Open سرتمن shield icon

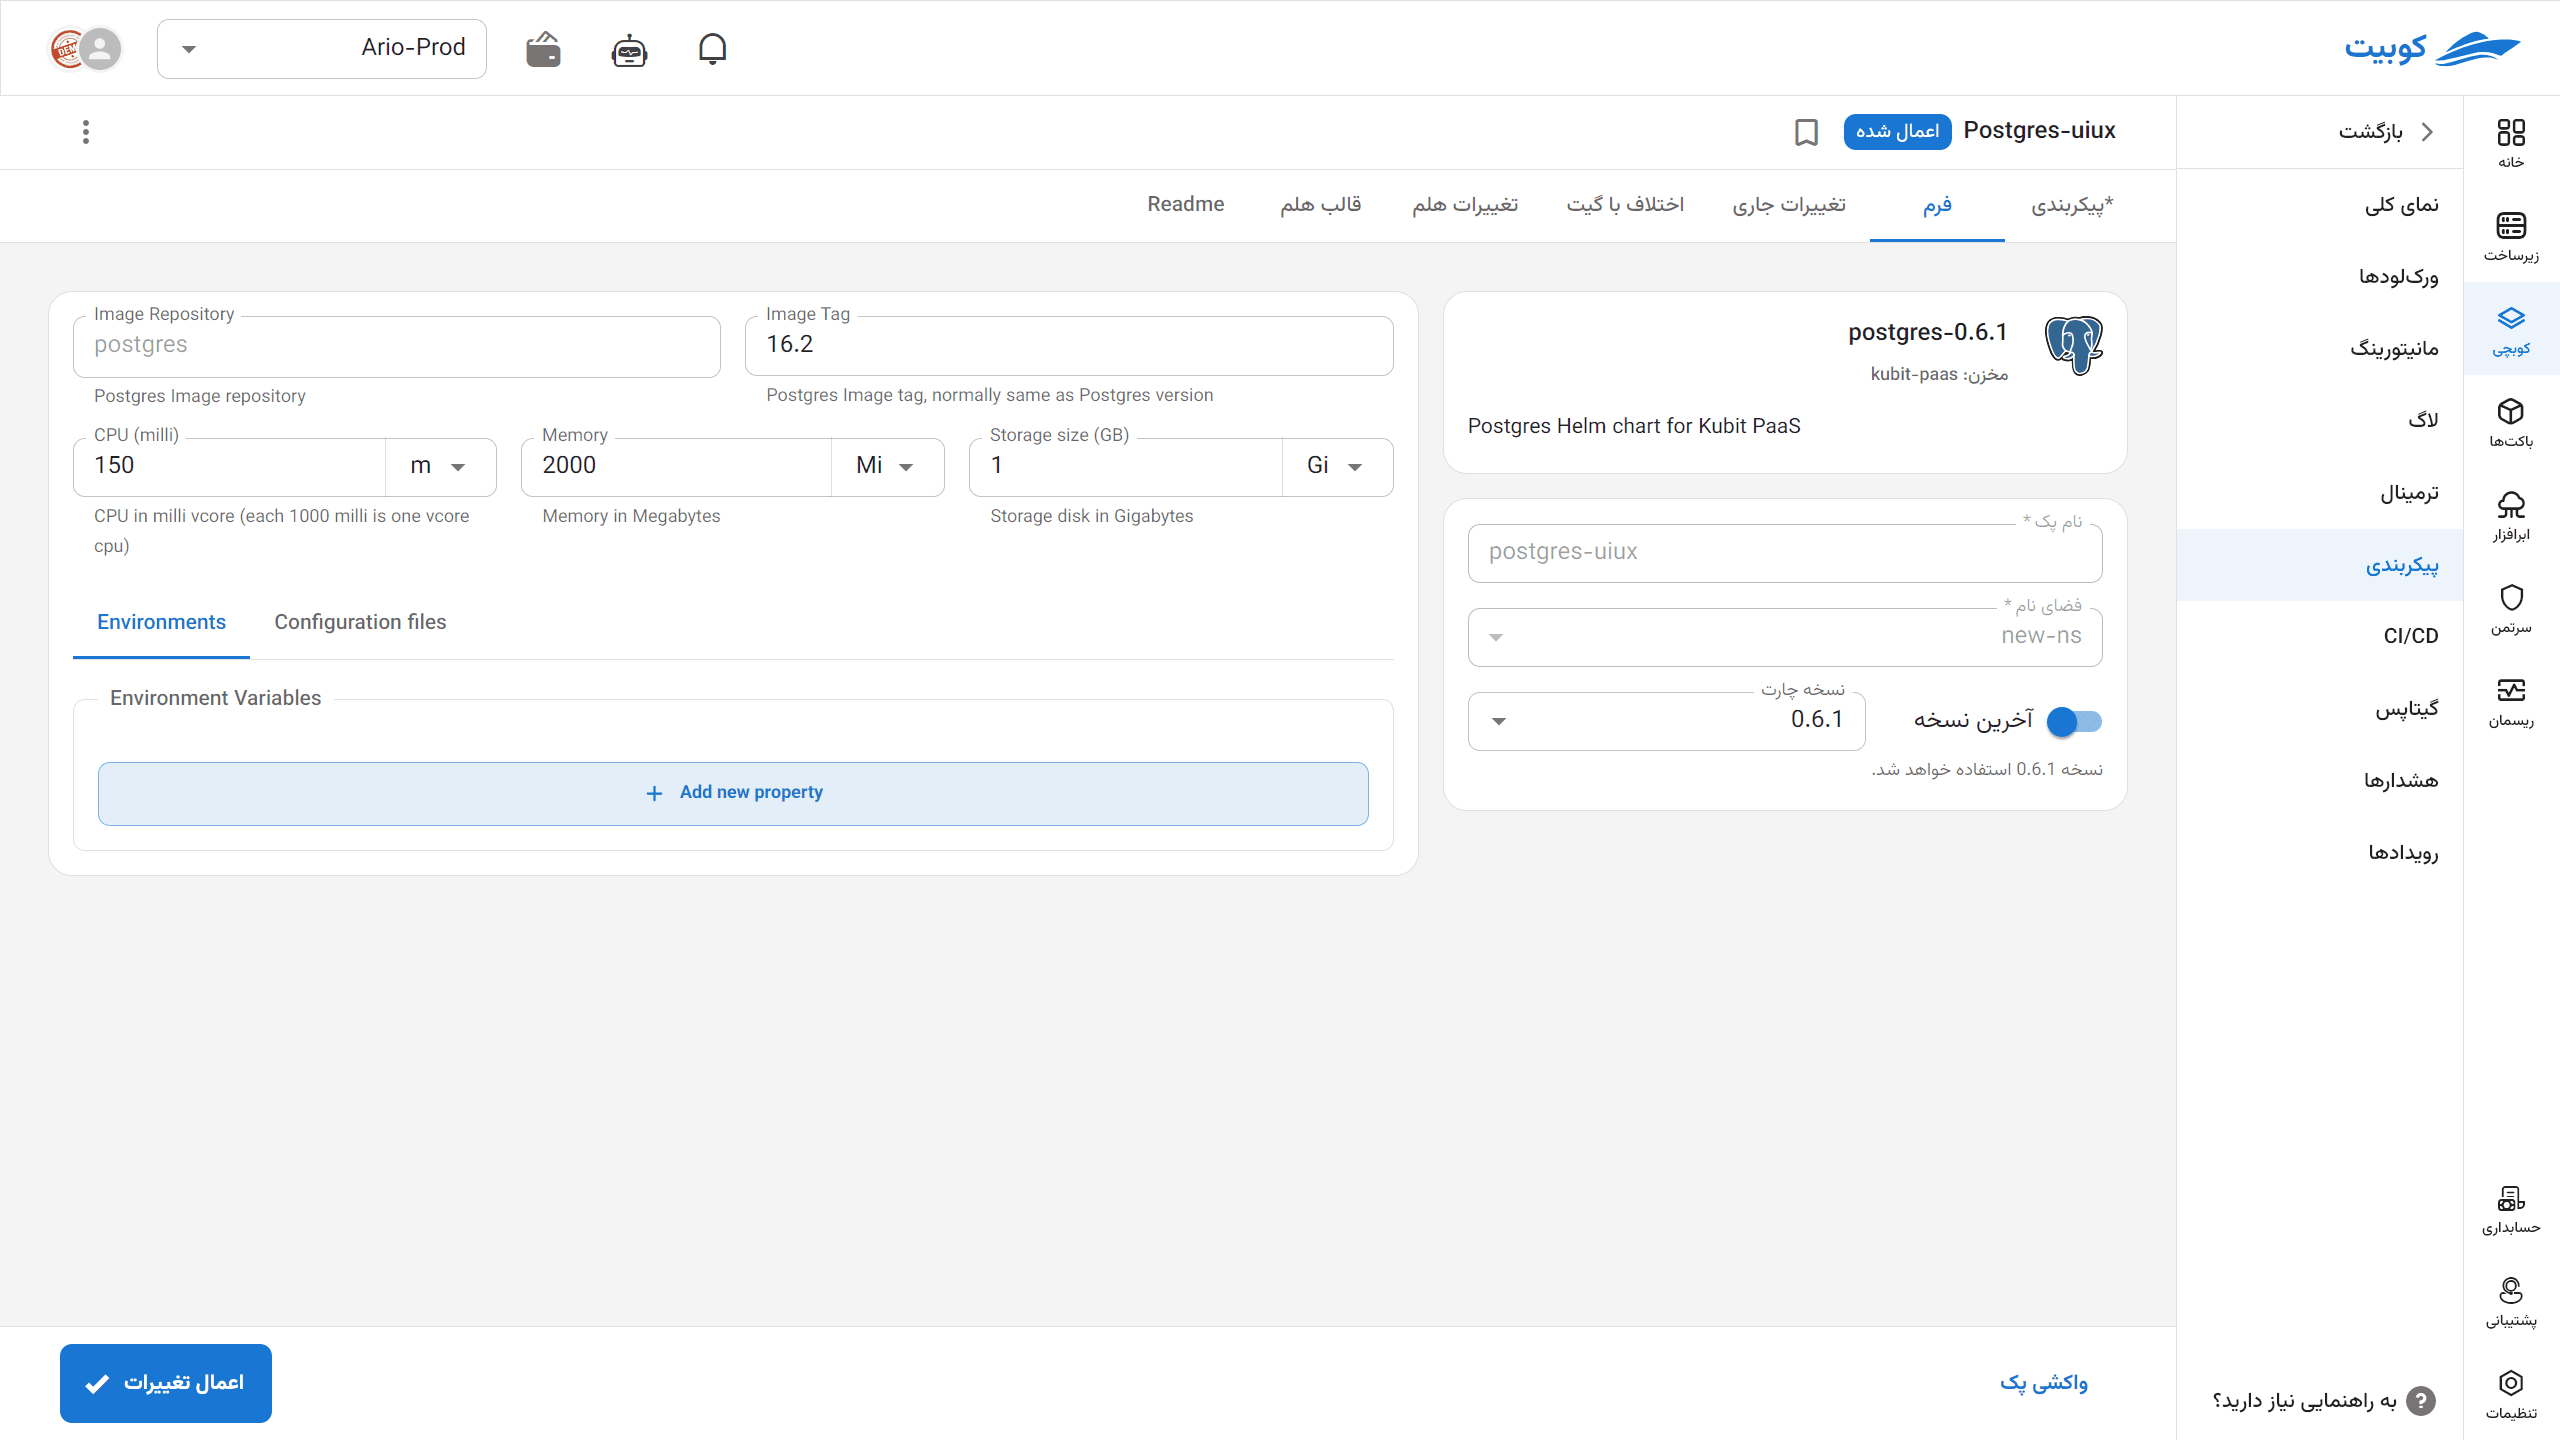click(2511, 609)
